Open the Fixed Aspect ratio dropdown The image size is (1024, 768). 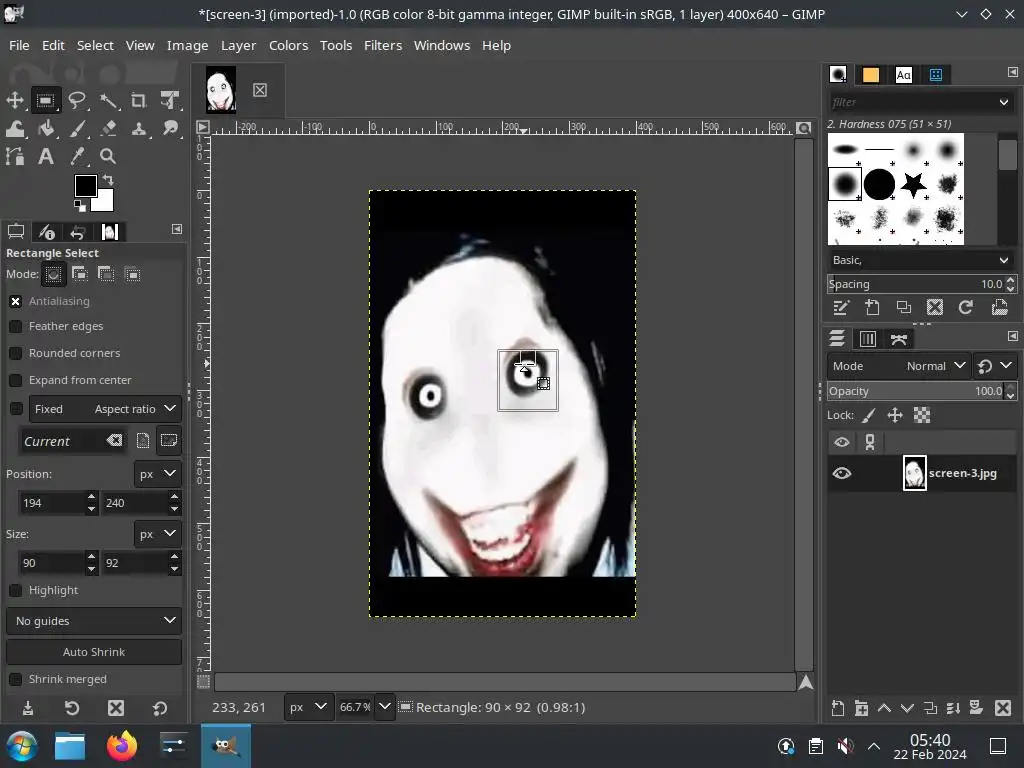click(x=105, y=409)
